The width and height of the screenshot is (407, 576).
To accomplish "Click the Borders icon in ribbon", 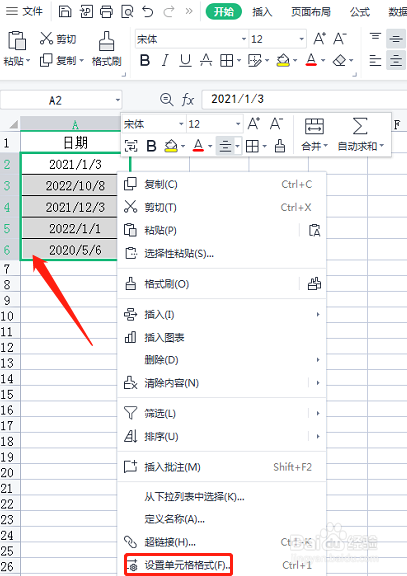I will click(x=226, y=60).
